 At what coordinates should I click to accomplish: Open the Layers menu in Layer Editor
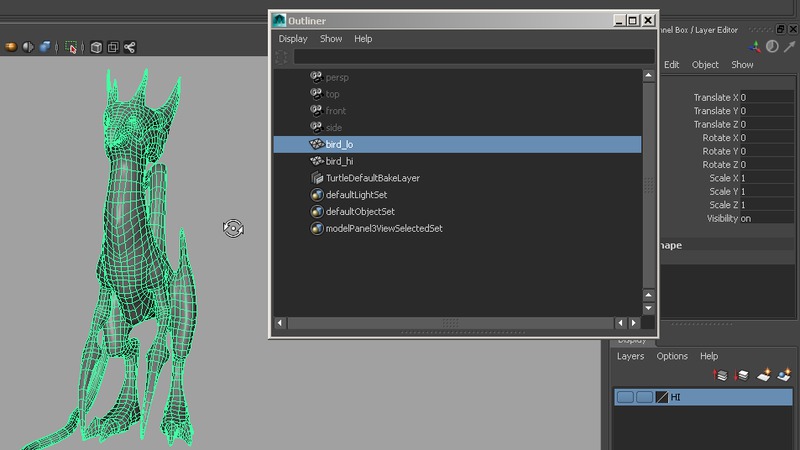tap(630, 356)
